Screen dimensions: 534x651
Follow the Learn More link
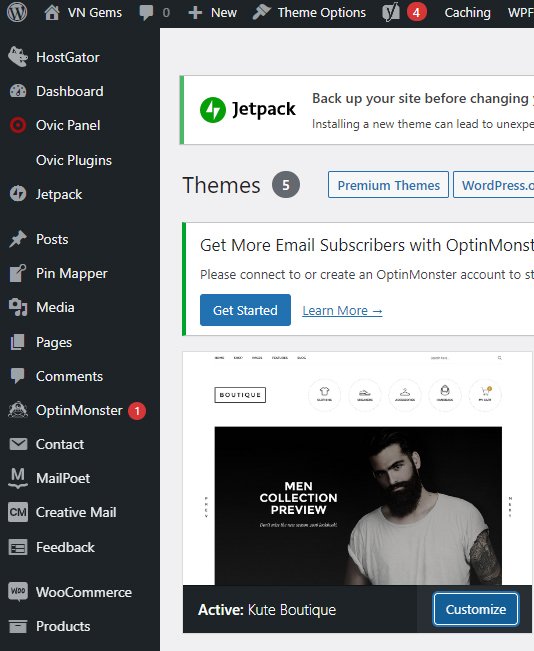[342, 311]
